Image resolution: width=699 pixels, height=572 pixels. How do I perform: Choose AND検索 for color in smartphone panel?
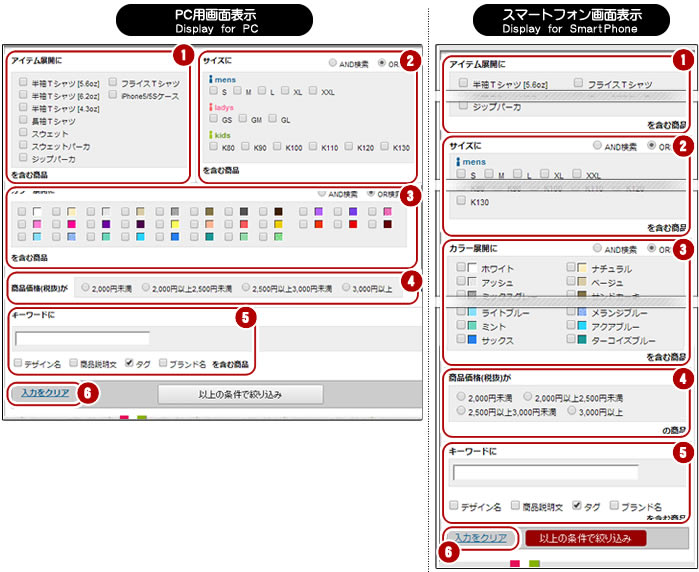click(x=597, y=248)
